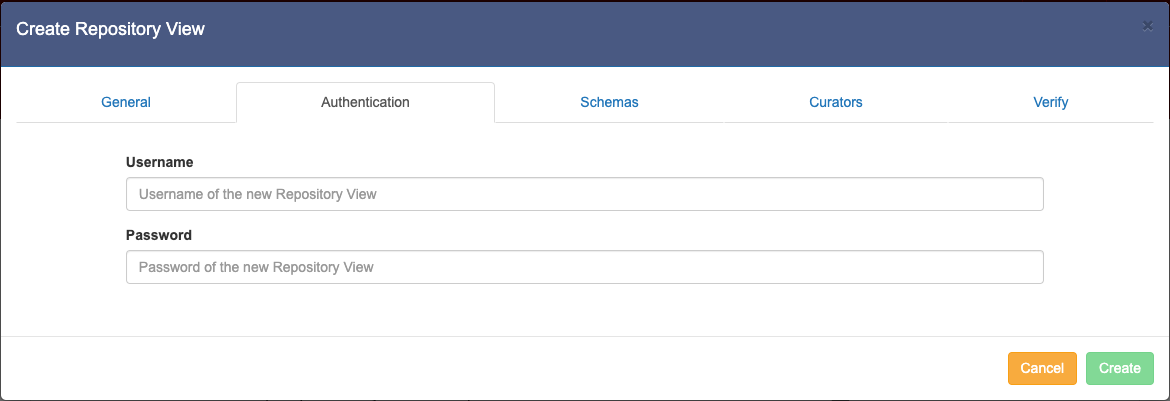1170x401 pixels.
Task: Click the Password field label
Action: coord(159,235)
